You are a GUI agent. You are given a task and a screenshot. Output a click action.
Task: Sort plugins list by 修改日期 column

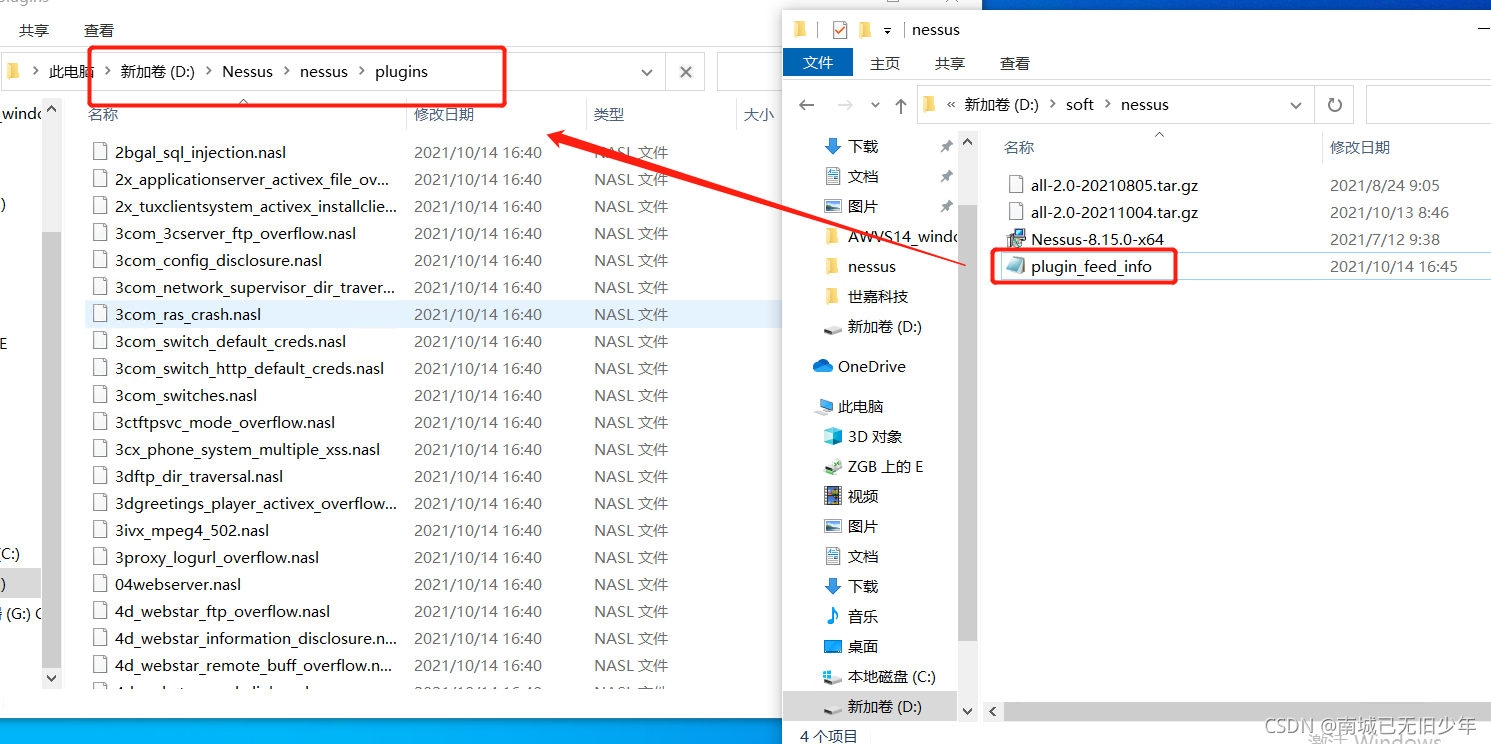[x=444, y=114]
